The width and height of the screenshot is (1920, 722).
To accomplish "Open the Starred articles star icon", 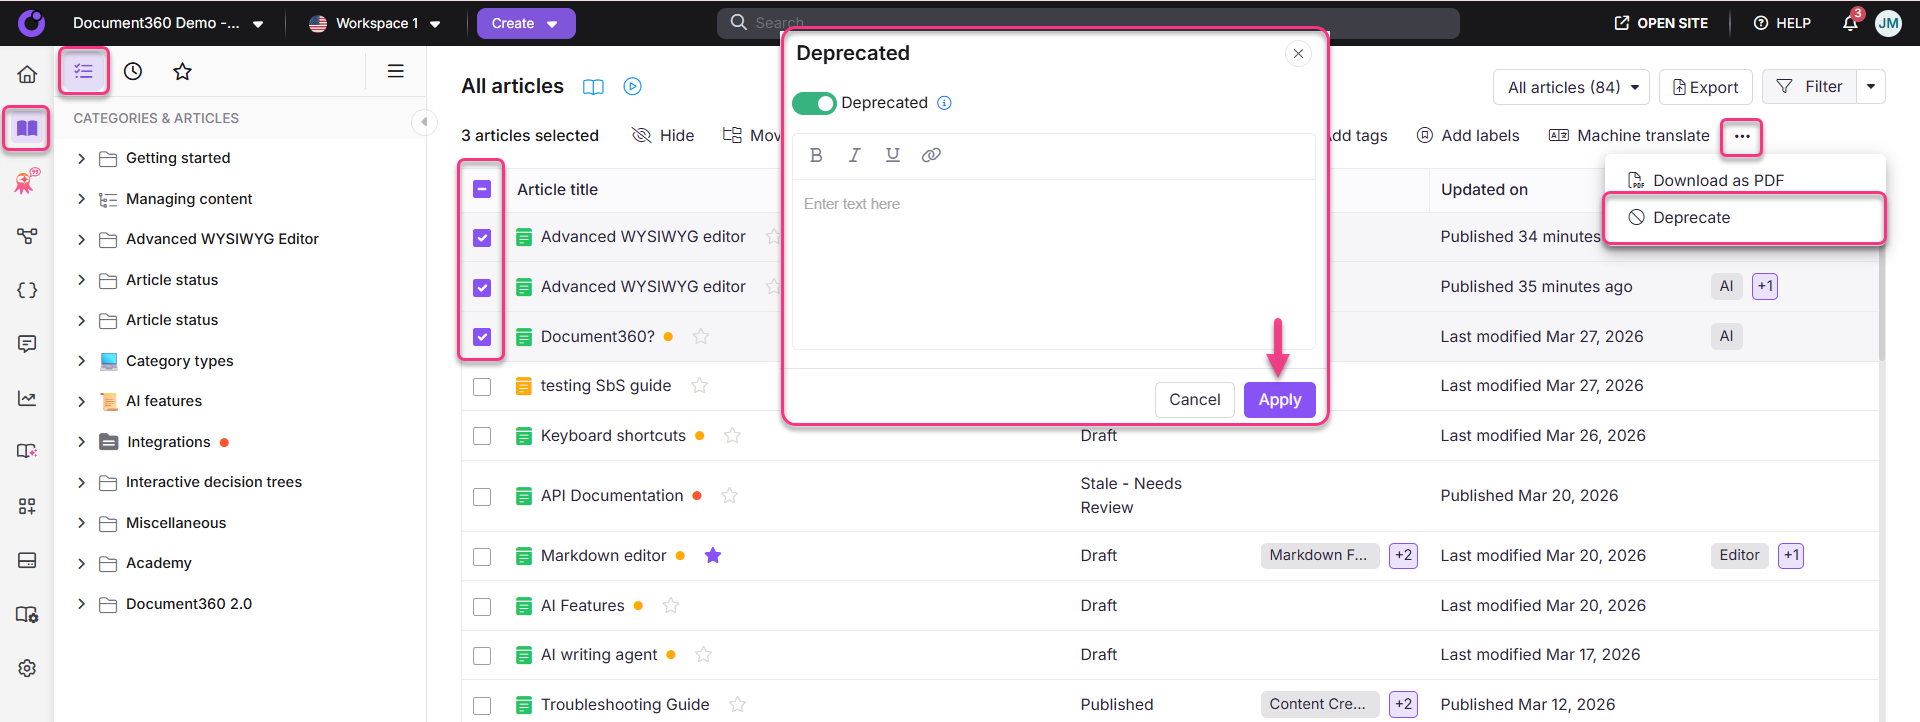I will [182, 71].
